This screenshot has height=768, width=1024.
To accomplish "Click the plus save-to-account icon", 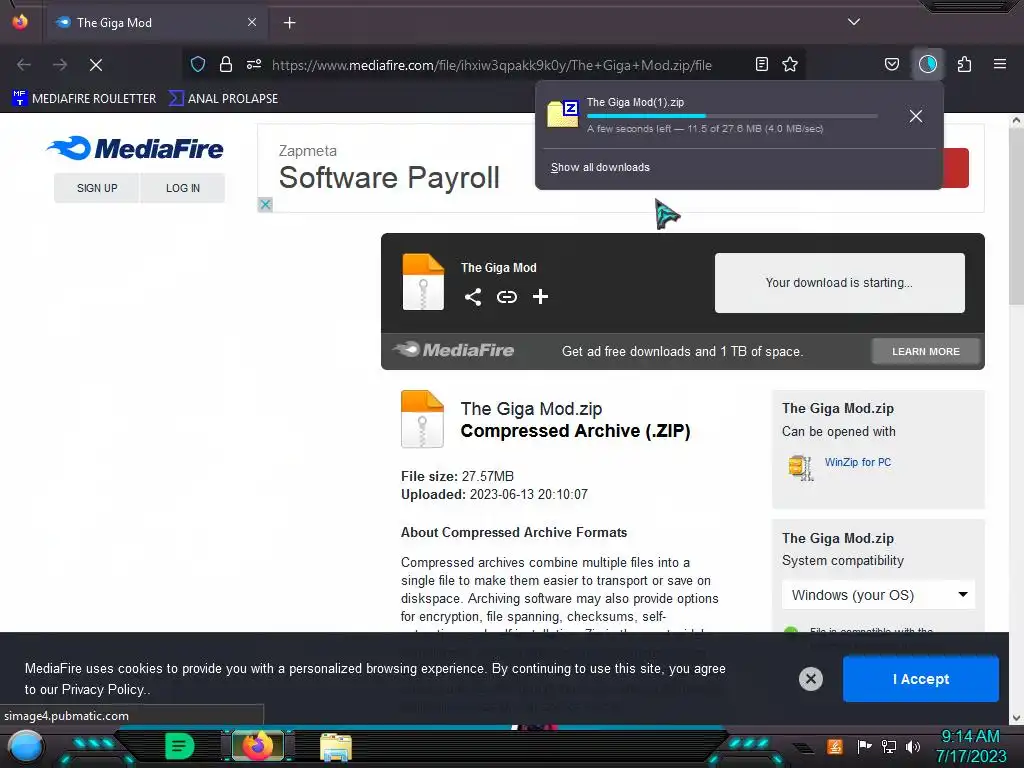I will [540, 297].
